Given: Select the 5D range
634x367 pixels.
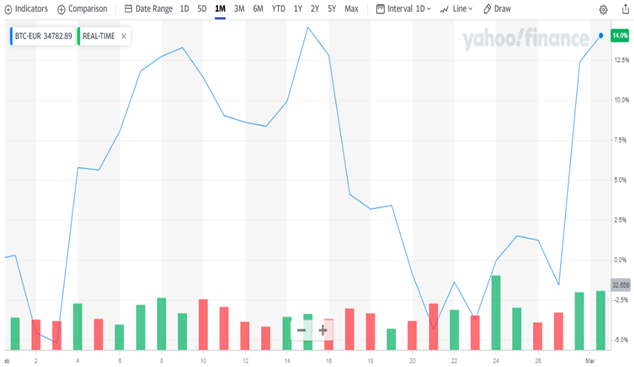Looking at the screenshot, I should pyautogui.click(x=202, y=9).
